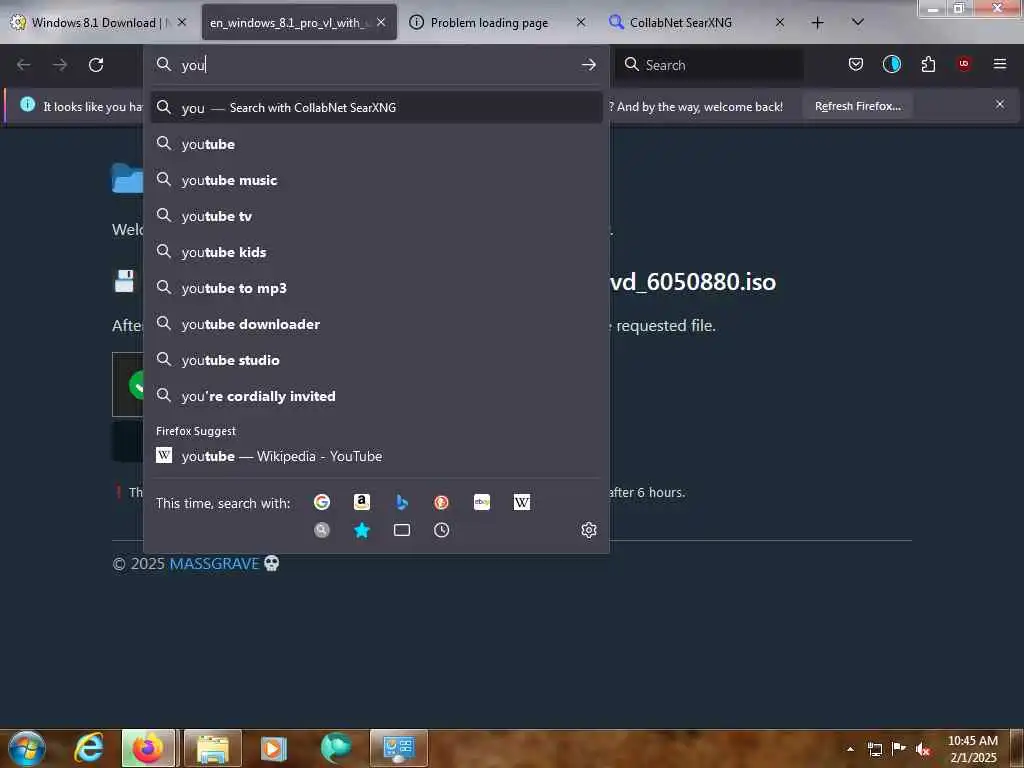Open the Firefox hamburger application menu
The width and height of the screenshot is (1024, 768).
point(1000,64)
